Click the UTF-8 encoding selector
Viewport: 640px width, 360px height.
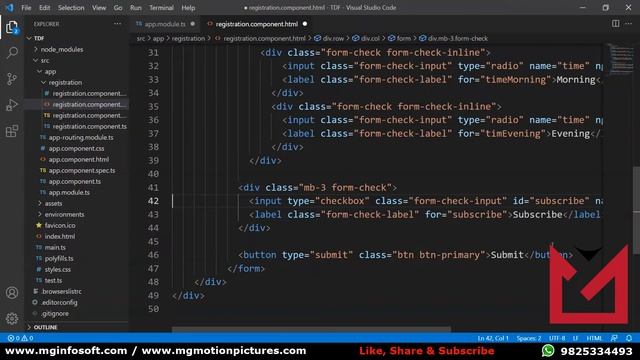coord(557,338)
